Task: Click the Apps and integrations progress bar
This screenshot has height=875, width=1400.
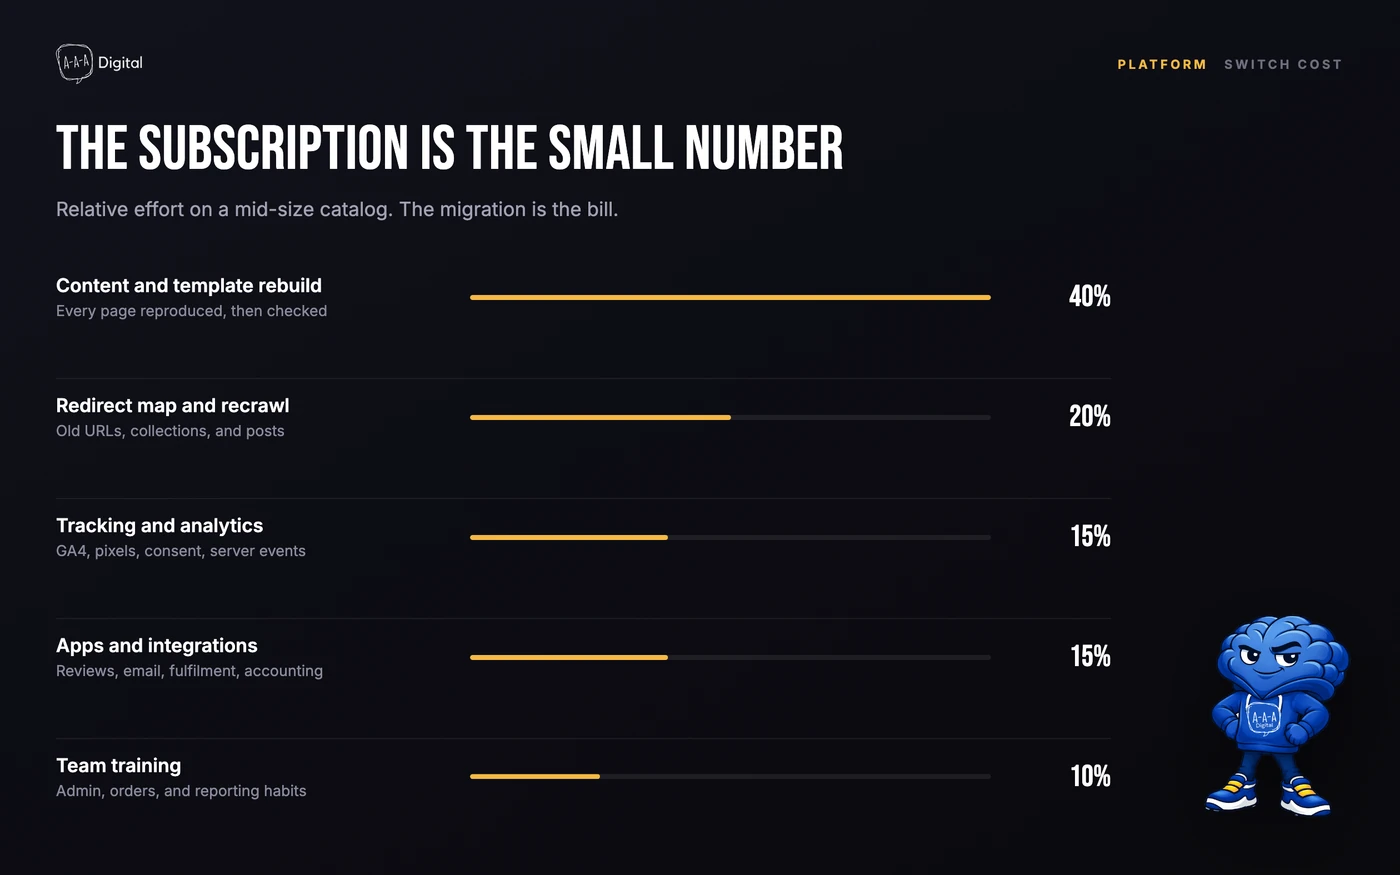Action: [730, 657]
